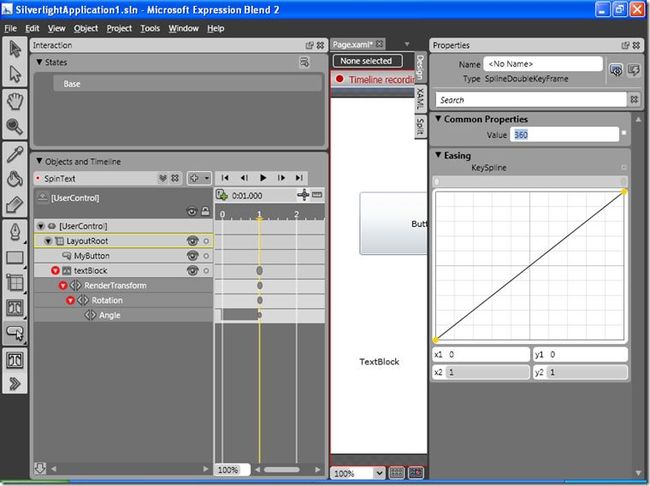
Task: Click the state transition options icon
Action: 305,63
